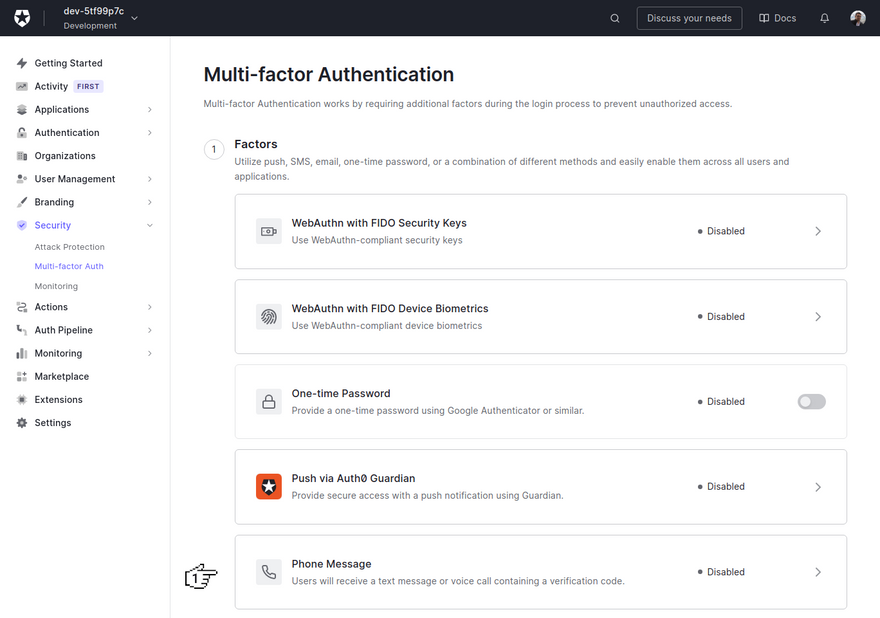The image size is (880, 618).
Task: Expand the User Management chevron
Action: click(x=150, y=178)
